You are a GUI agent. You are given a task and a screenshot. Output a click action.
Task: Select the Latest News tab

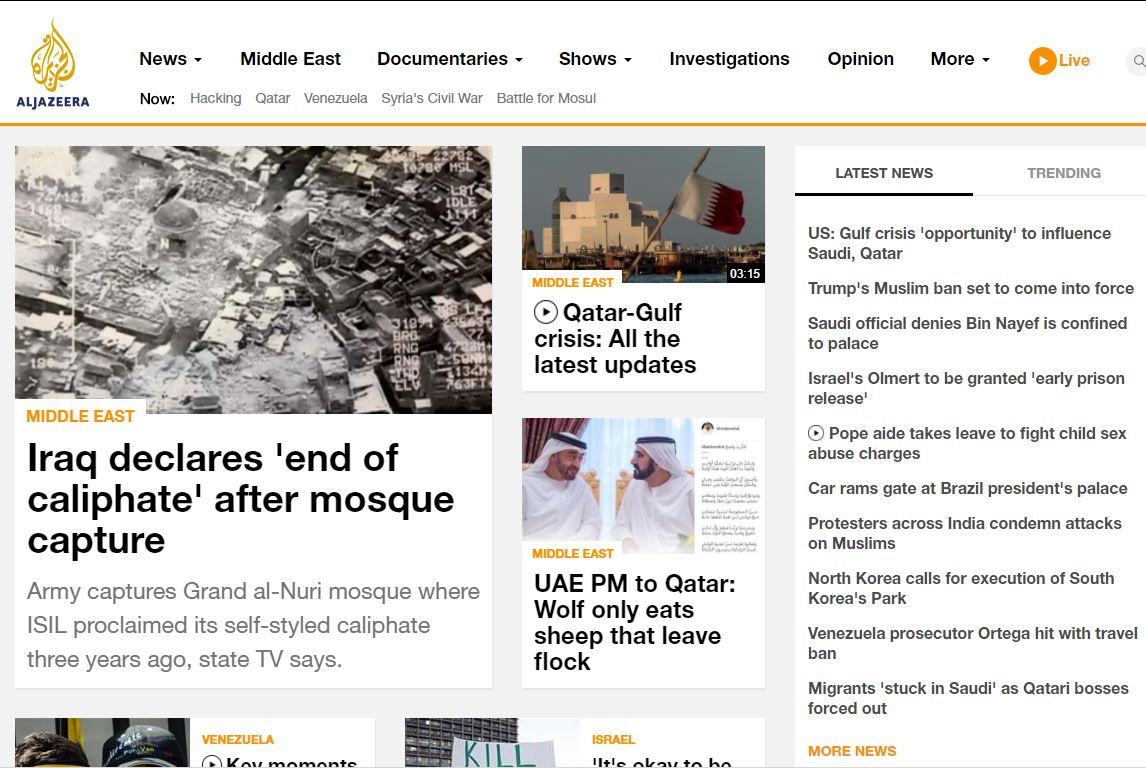pos(884,173)
